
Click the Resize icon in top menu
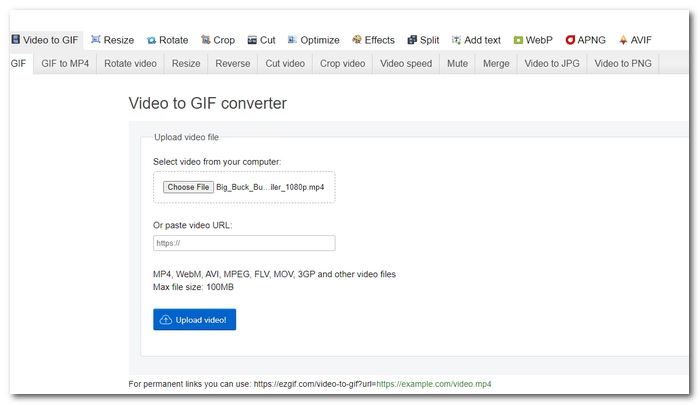[96, 39]
